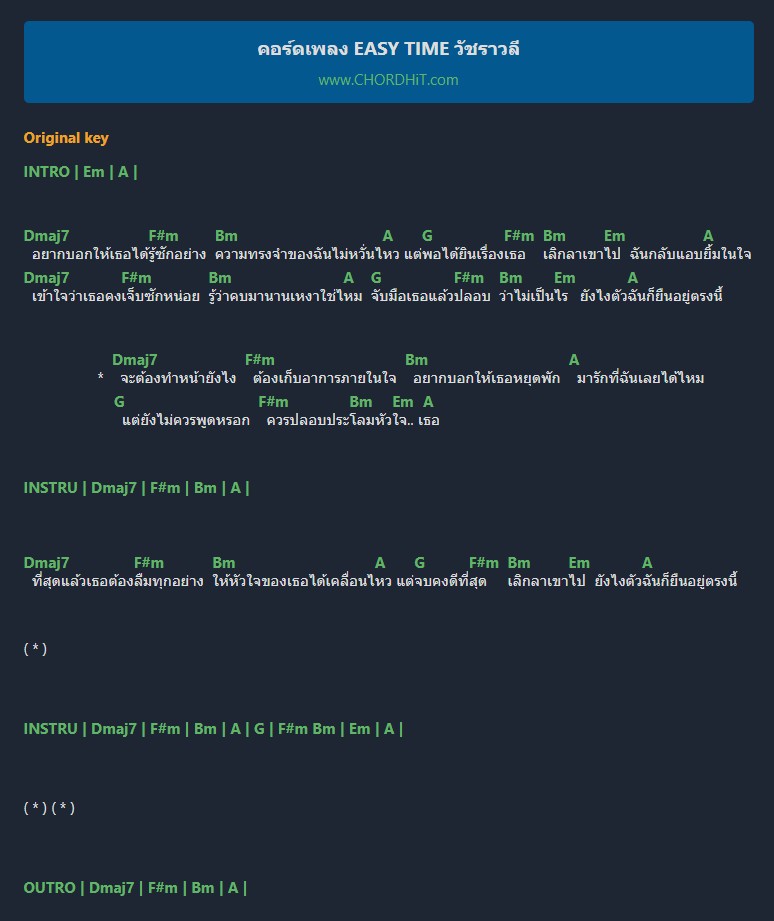Click the first Dmaj7 chord in verse one
This screenshot has width=774, height=921.
[x=46, y=236]
